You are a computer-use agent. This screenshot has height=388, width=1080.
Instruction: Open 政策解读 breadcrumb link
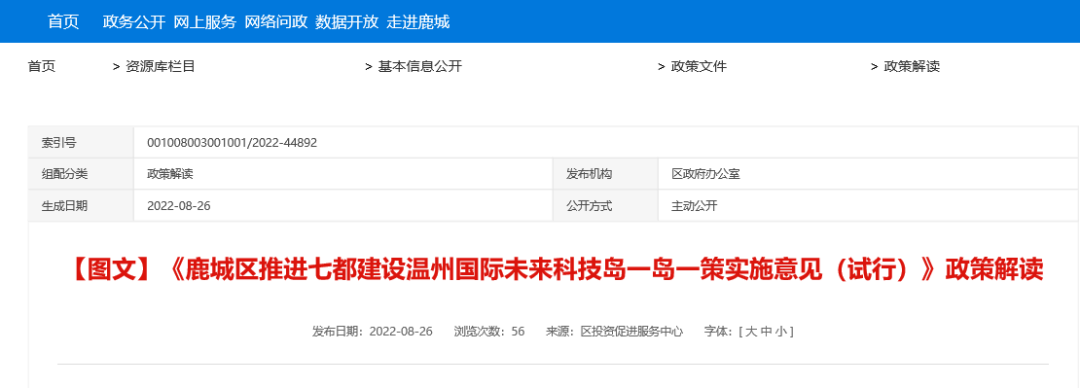point(912,67)
